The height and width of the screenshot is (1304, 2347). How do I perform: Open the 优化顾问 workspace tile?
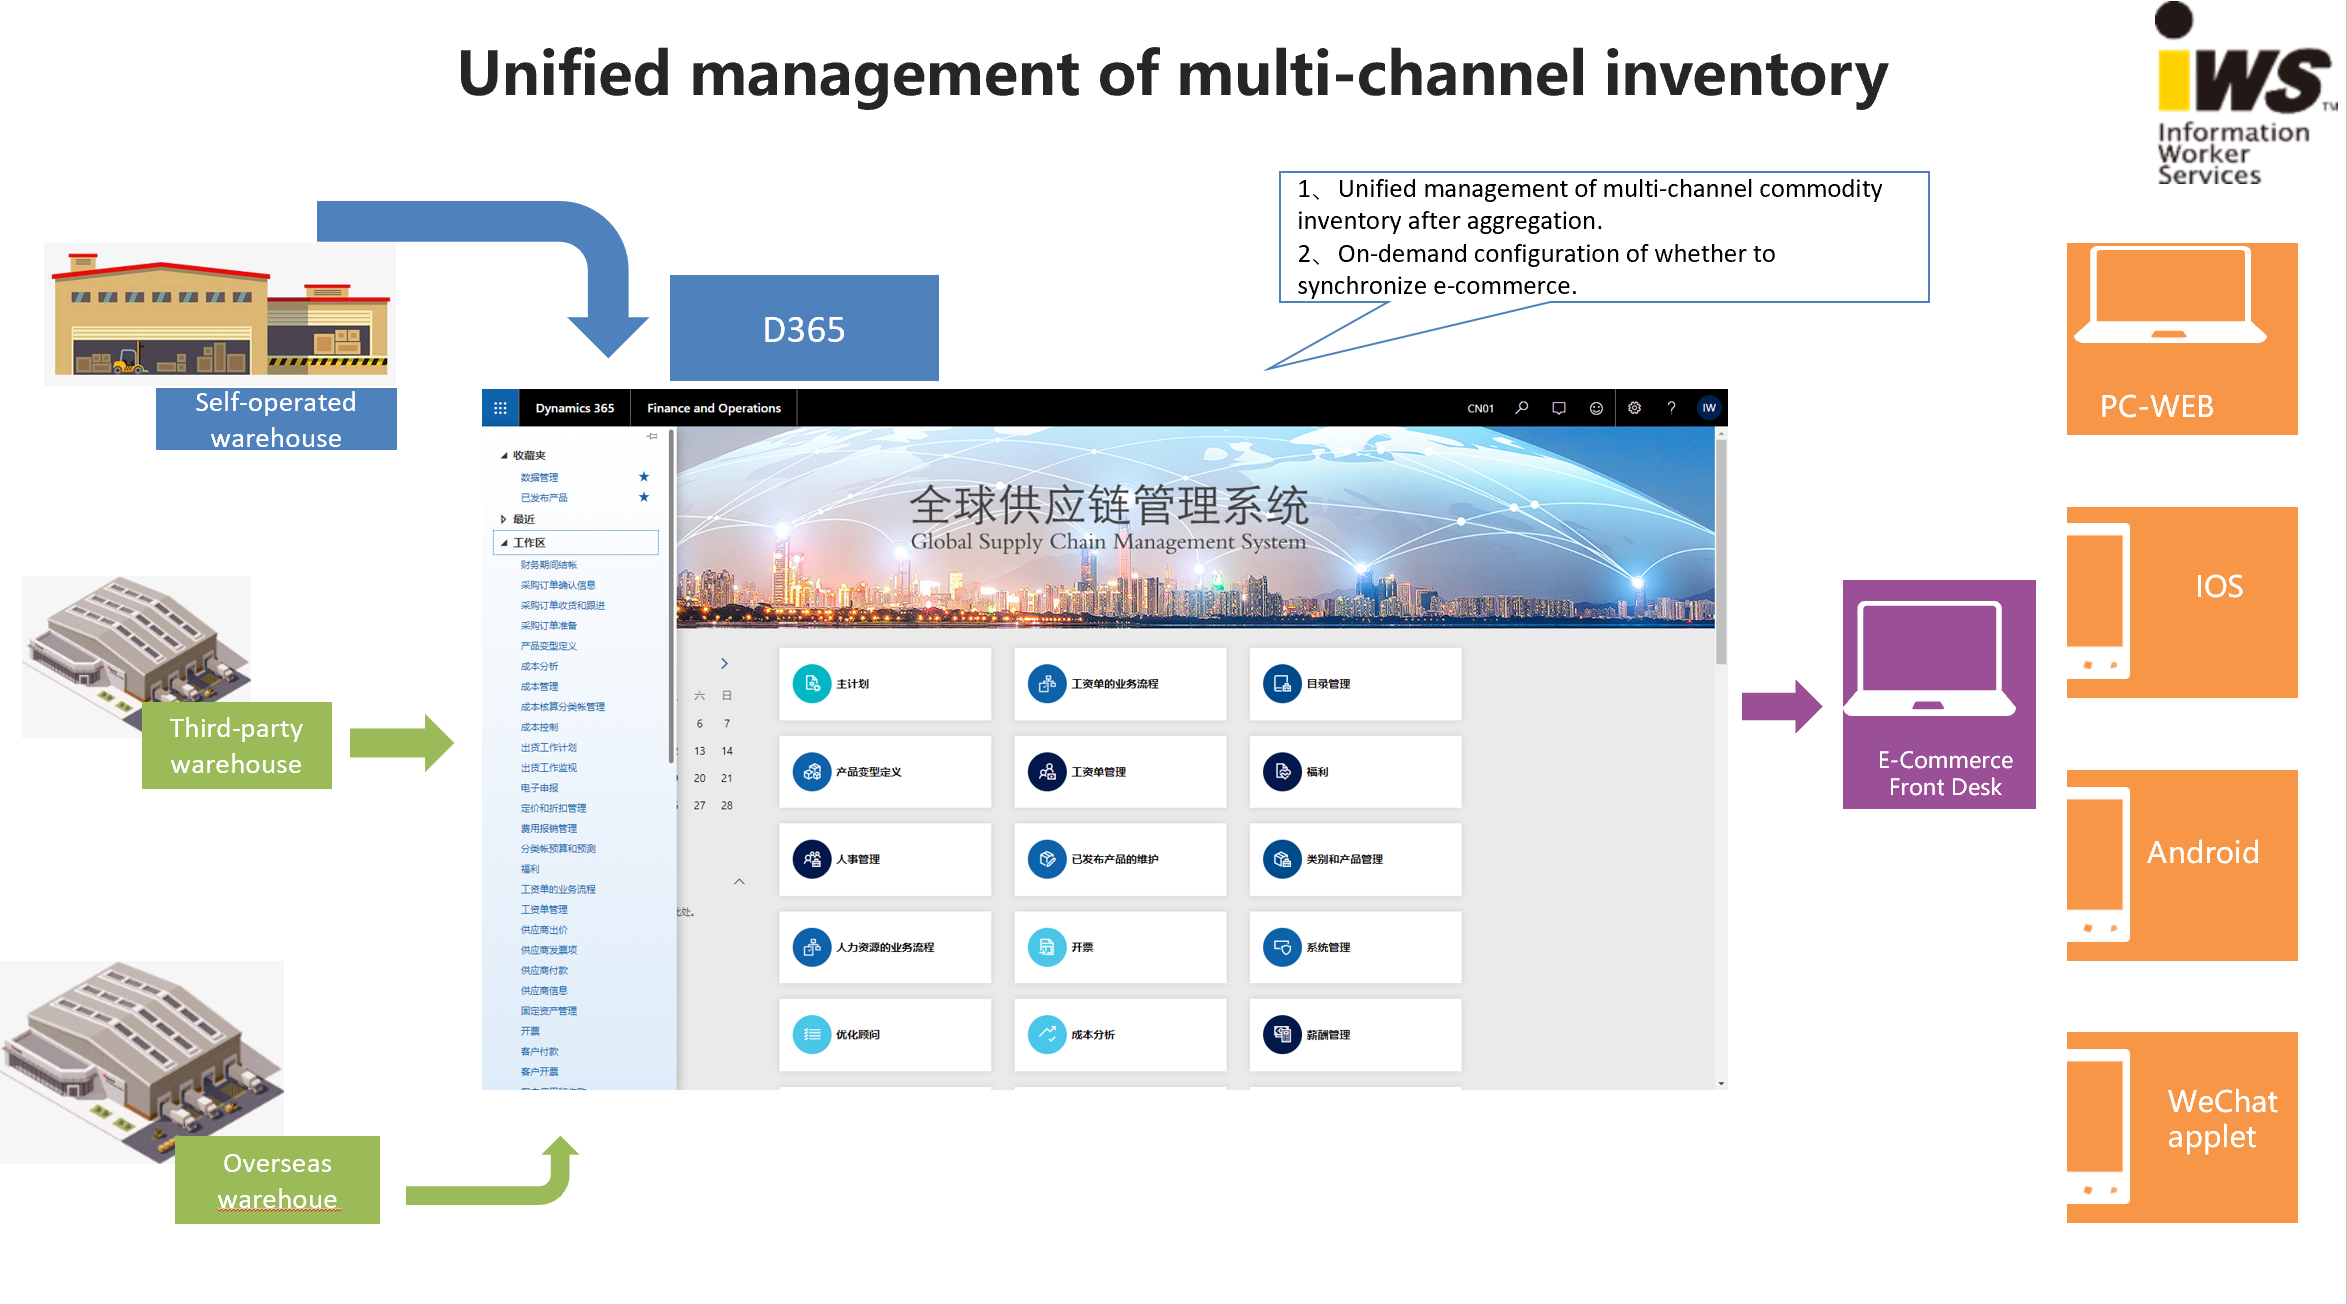pyautogui.click(x=885, y=1035)
